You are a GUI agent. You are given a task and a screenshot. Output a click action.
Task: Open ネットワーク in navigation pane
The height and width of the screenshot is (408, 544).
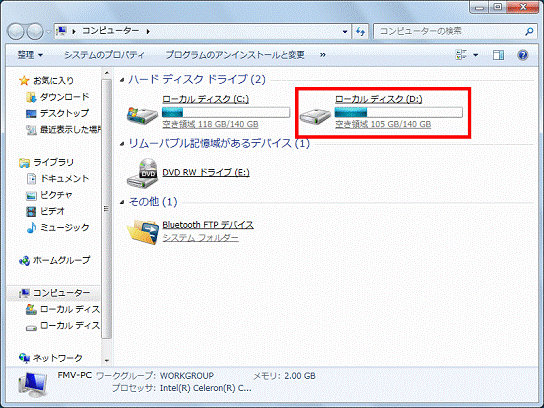pos(58,358)
